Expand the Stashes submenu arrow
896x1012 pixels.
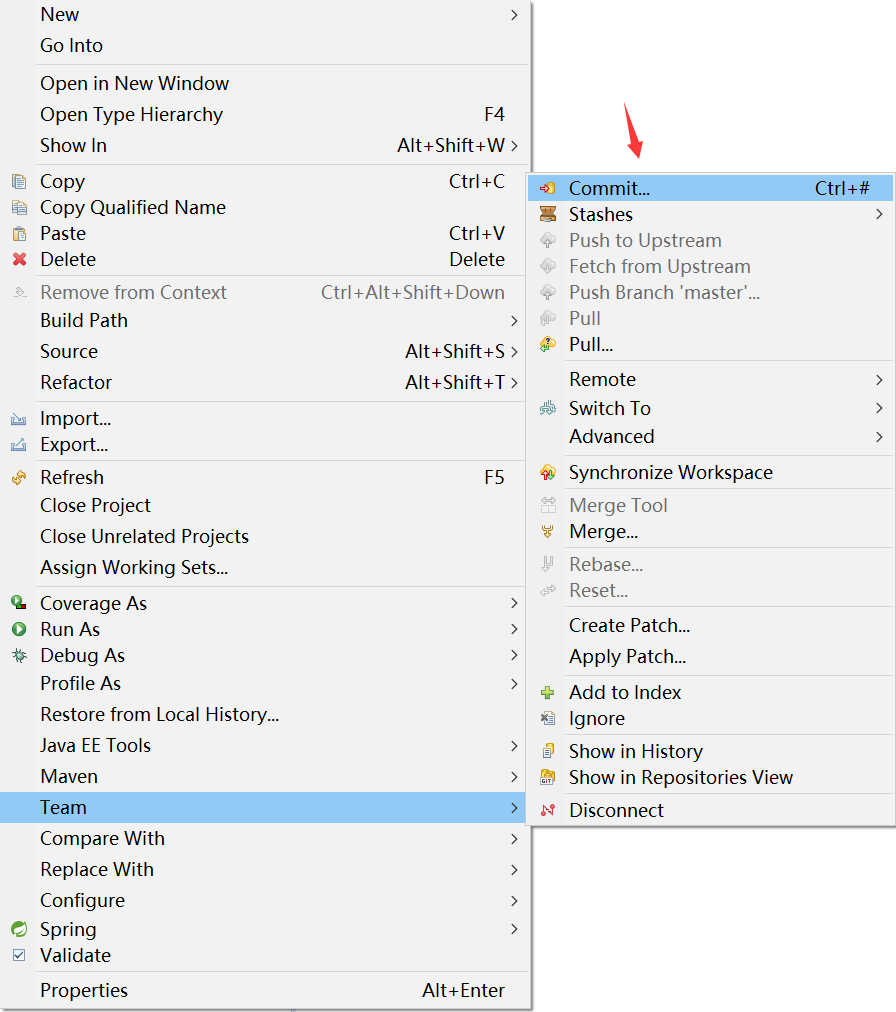point(879,214)
